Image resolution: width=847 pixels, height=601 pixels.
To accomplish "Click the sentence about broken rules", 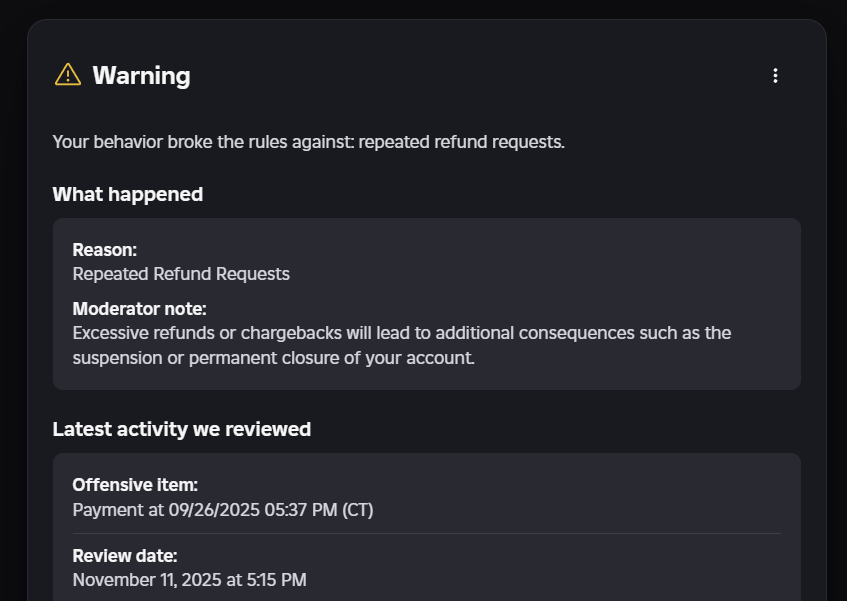I will 308,142.
